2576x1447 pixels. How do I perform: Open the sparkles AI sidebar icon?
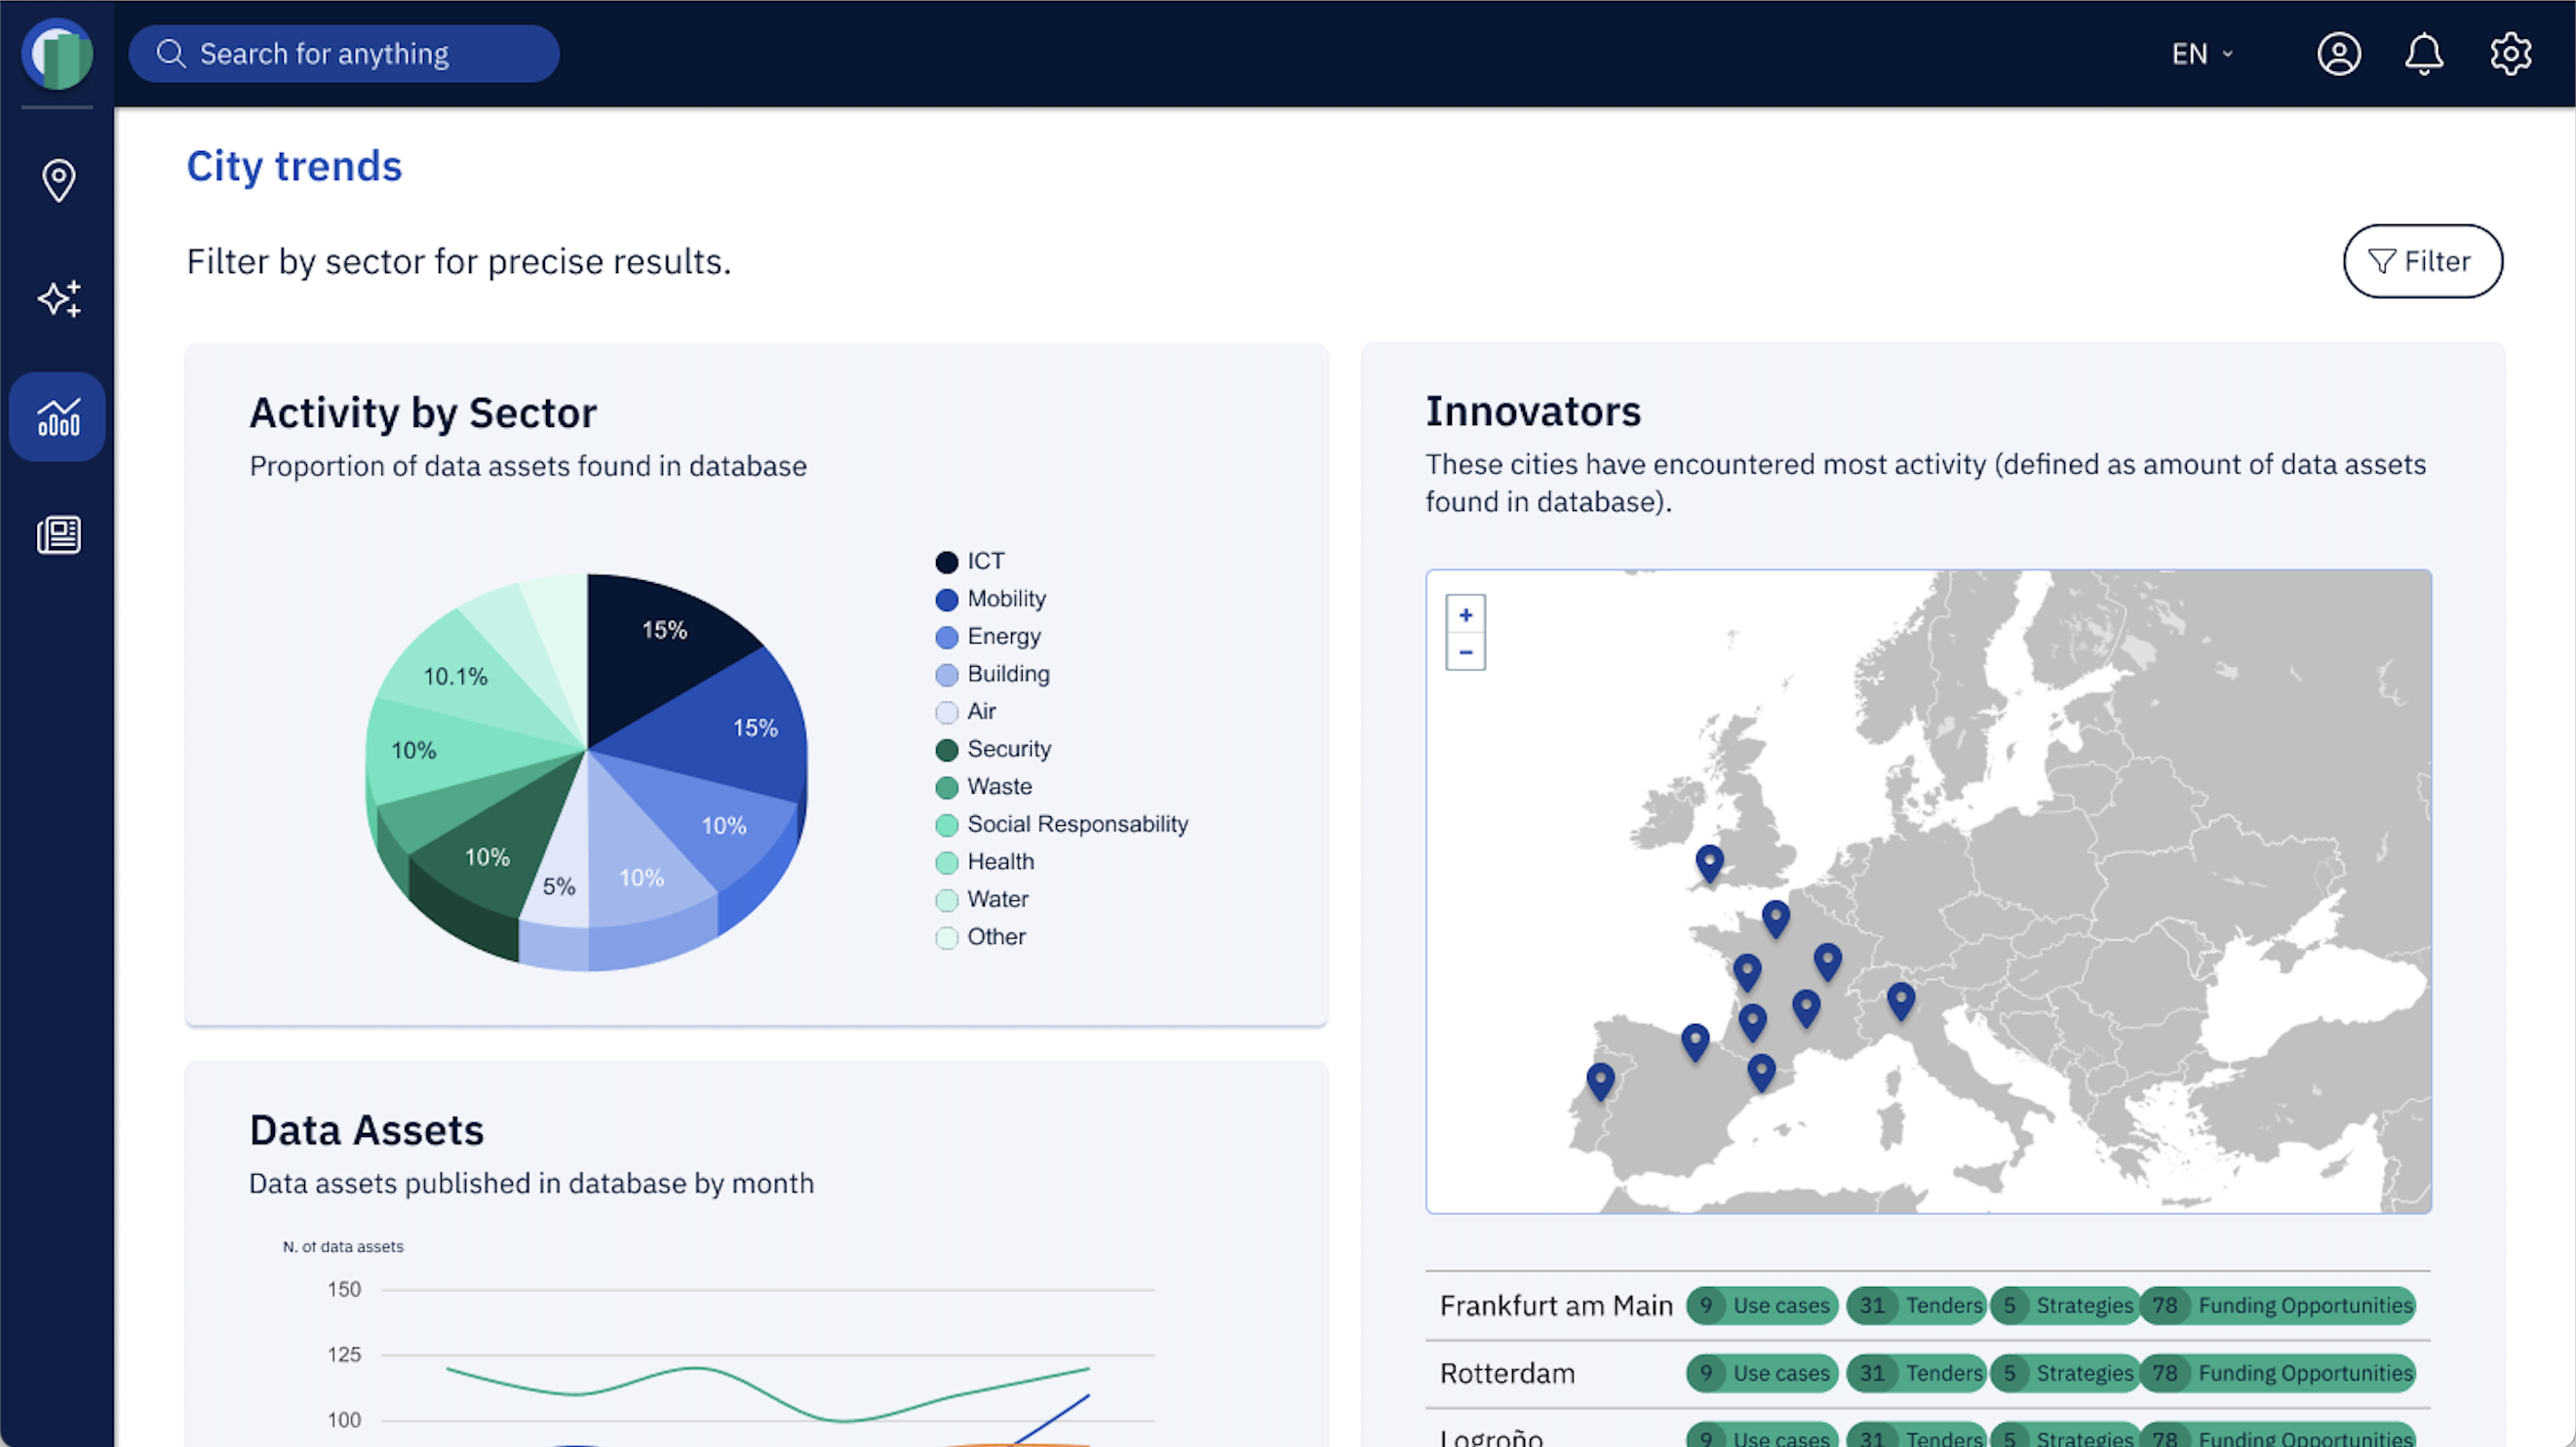[x=59, y=298]
